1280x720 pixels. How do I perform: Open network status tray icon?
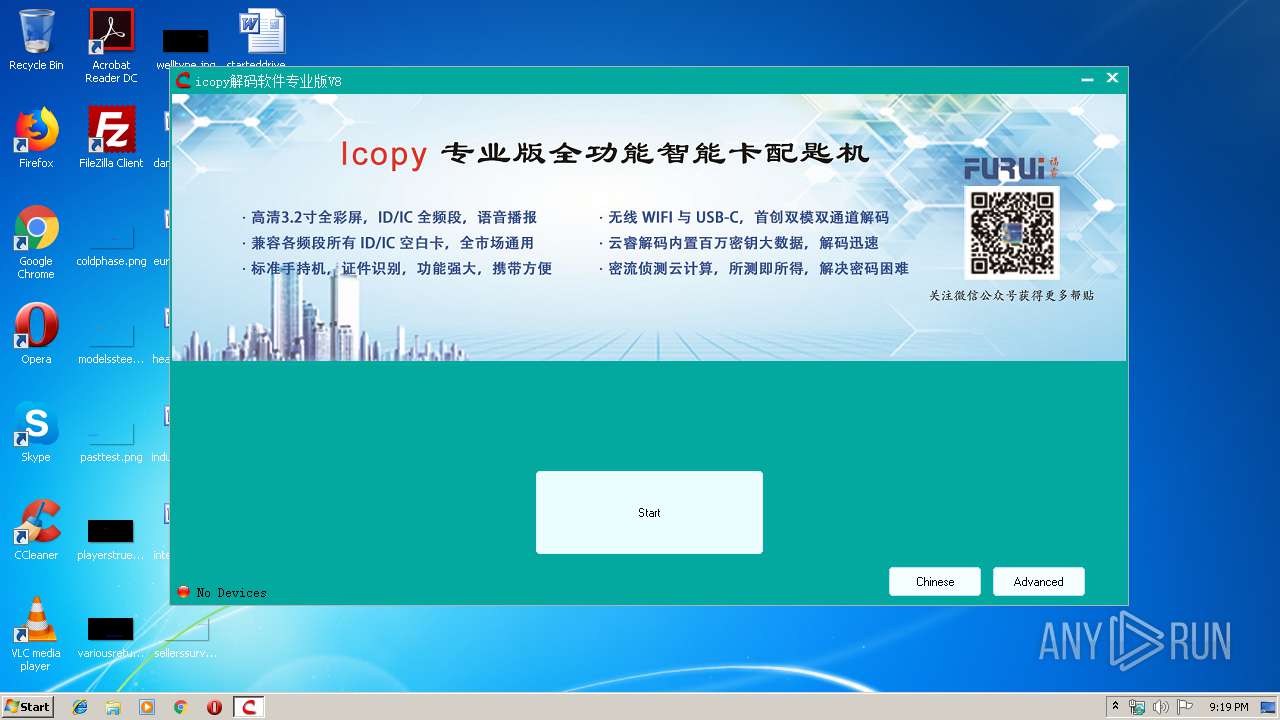pyautogui.click(x=1137, y=707)
